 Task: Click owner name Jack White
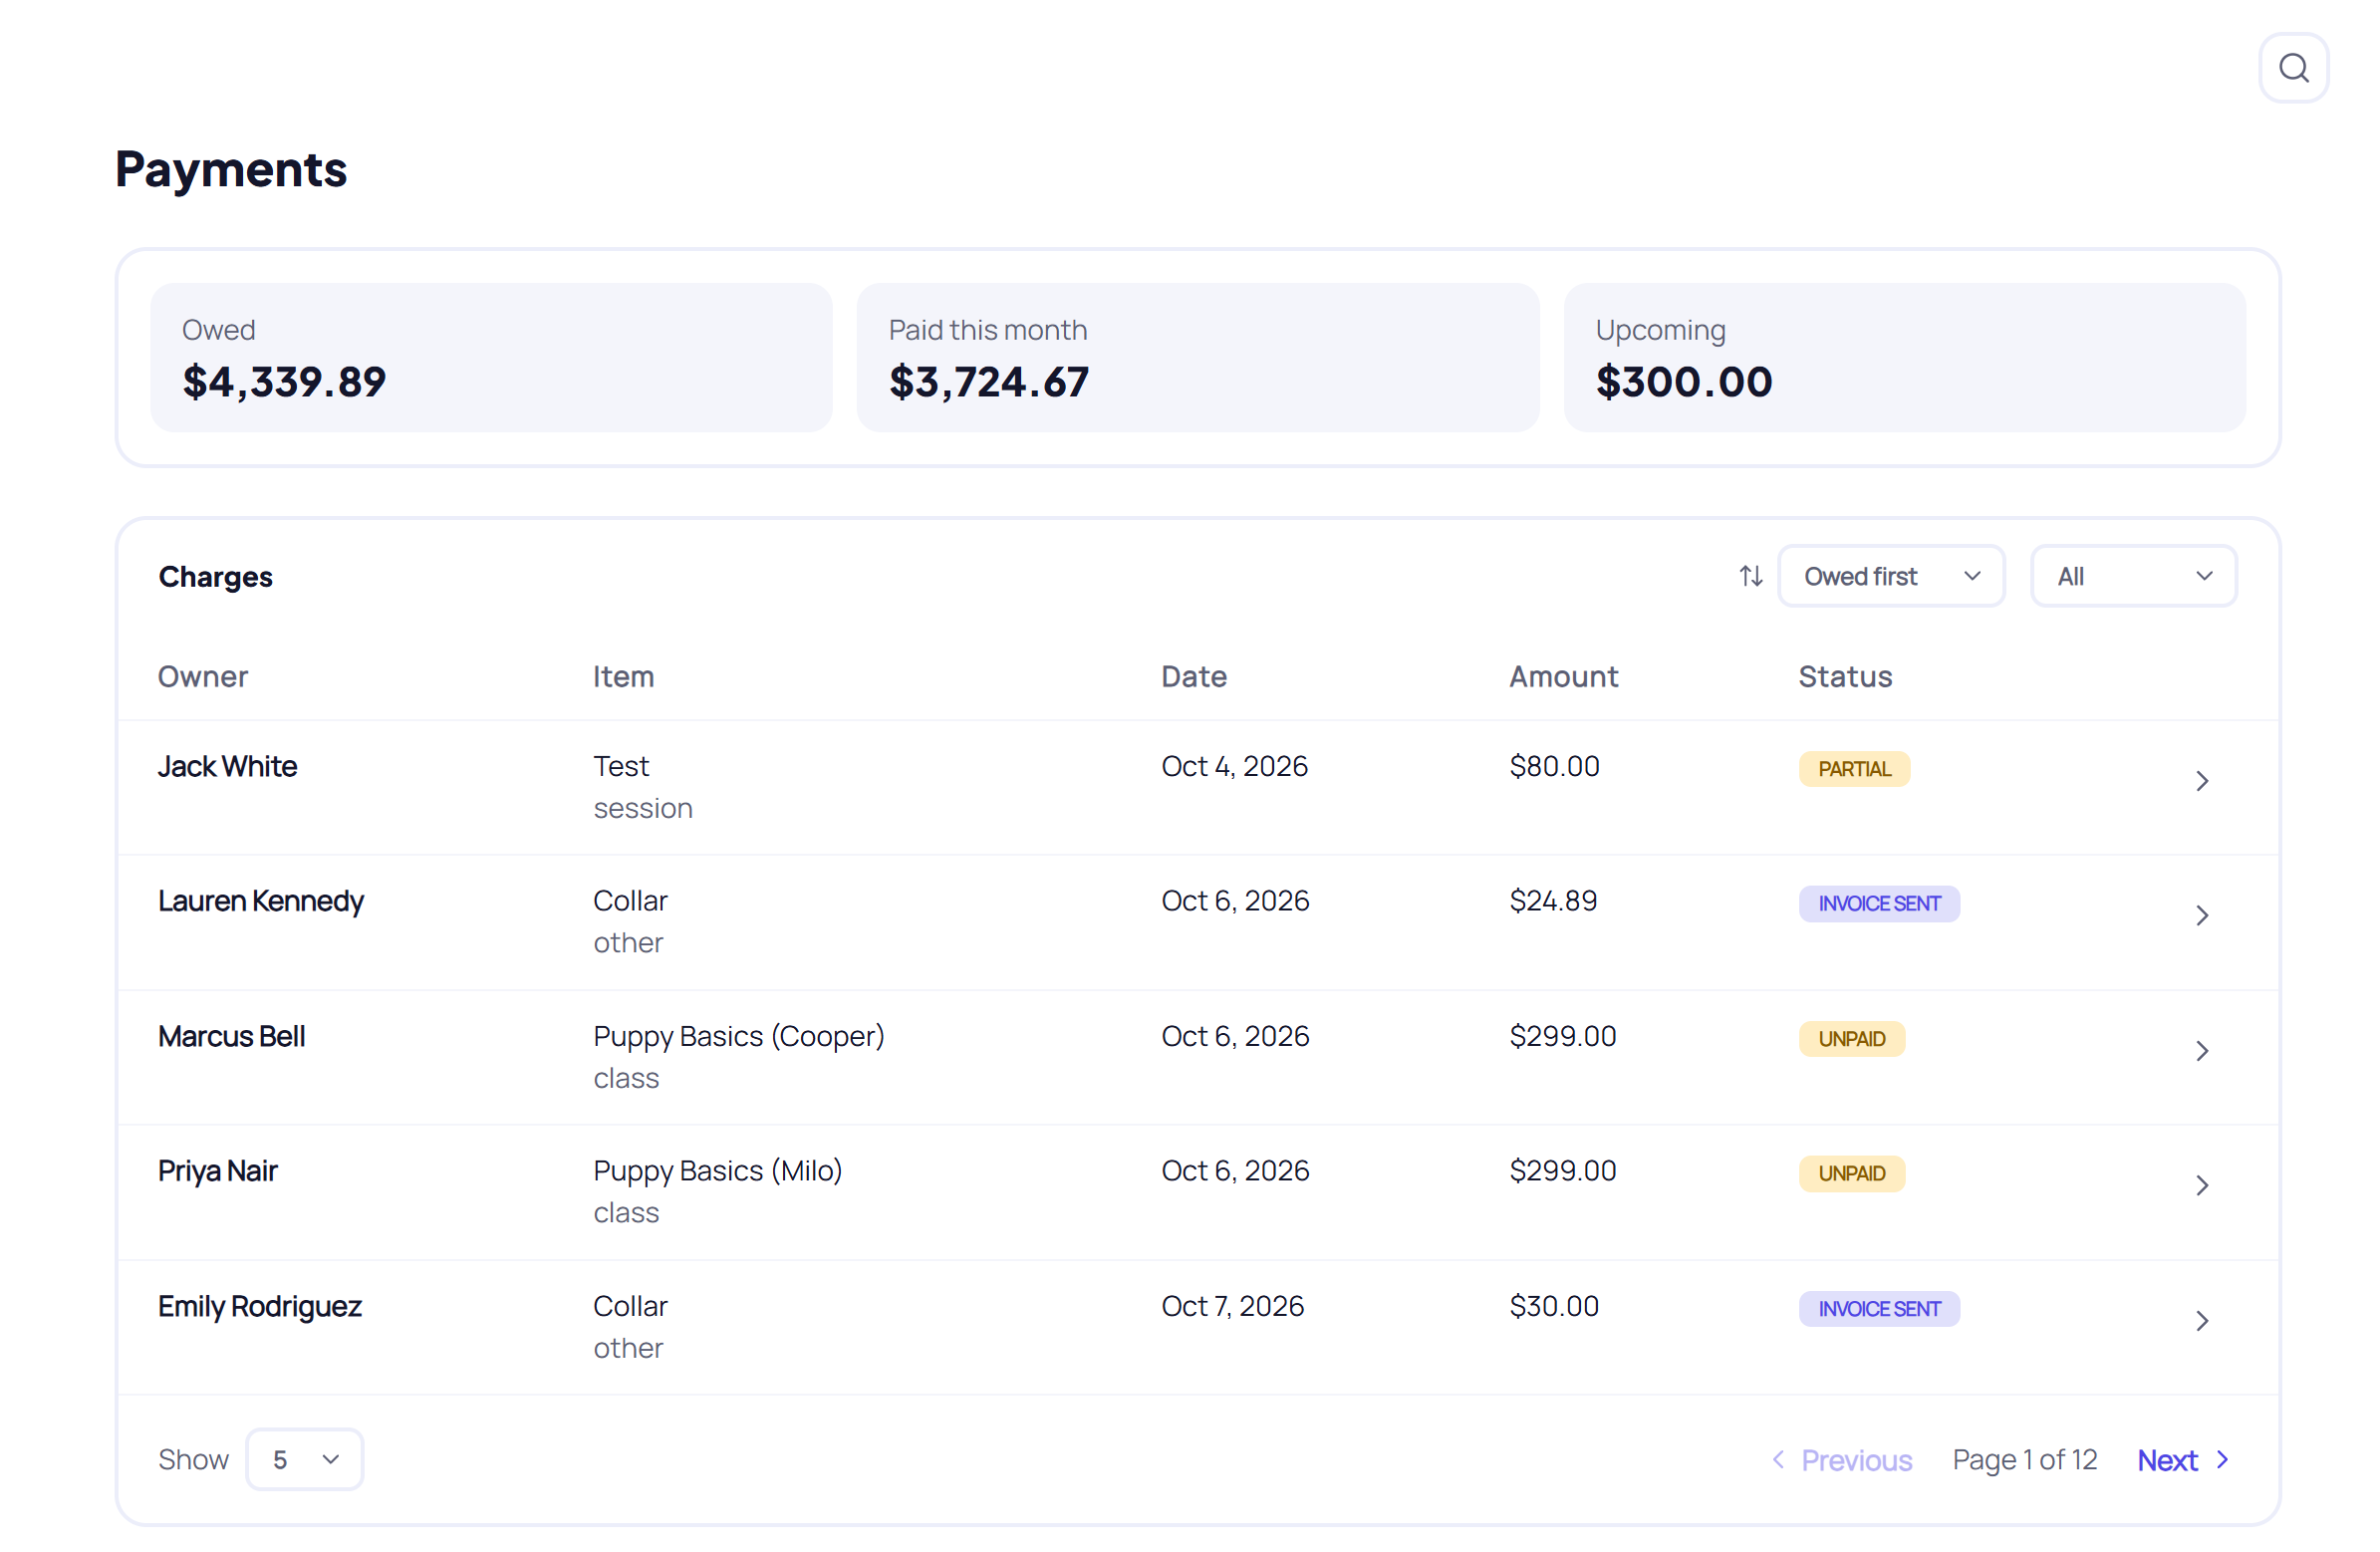[x=227, y=766]
